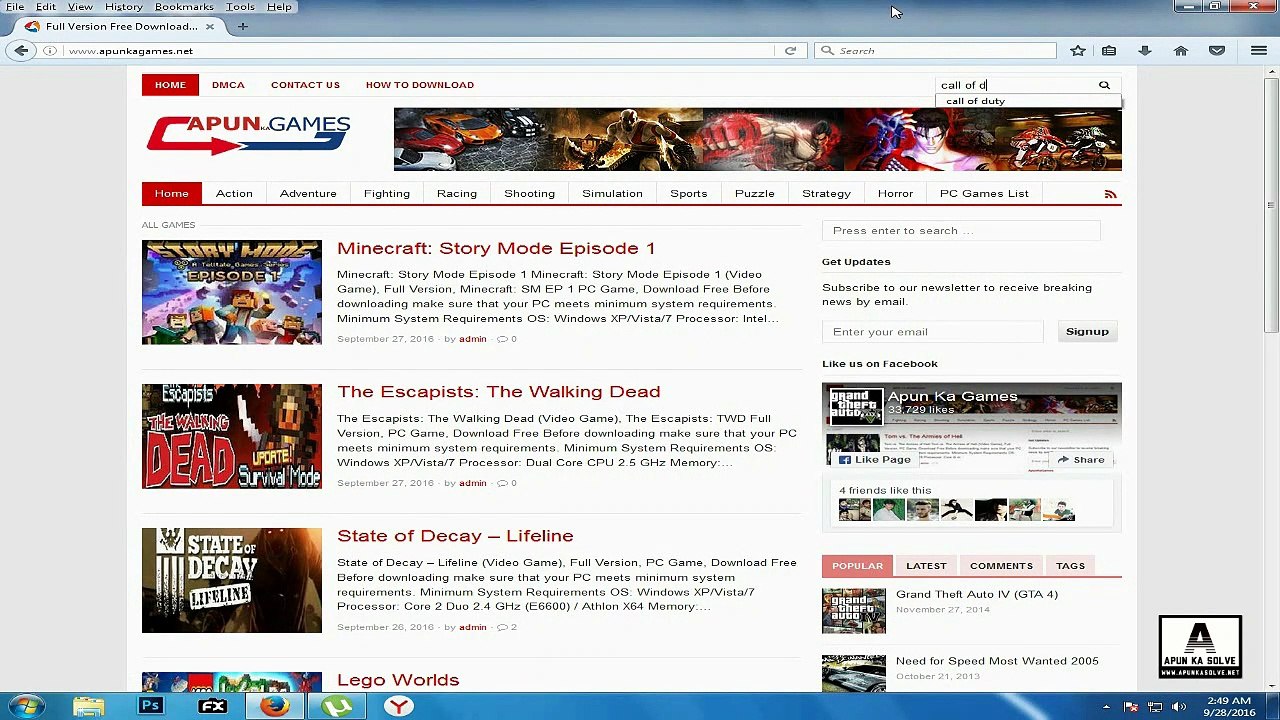Open the FX application in taskbar

[212, 706]
